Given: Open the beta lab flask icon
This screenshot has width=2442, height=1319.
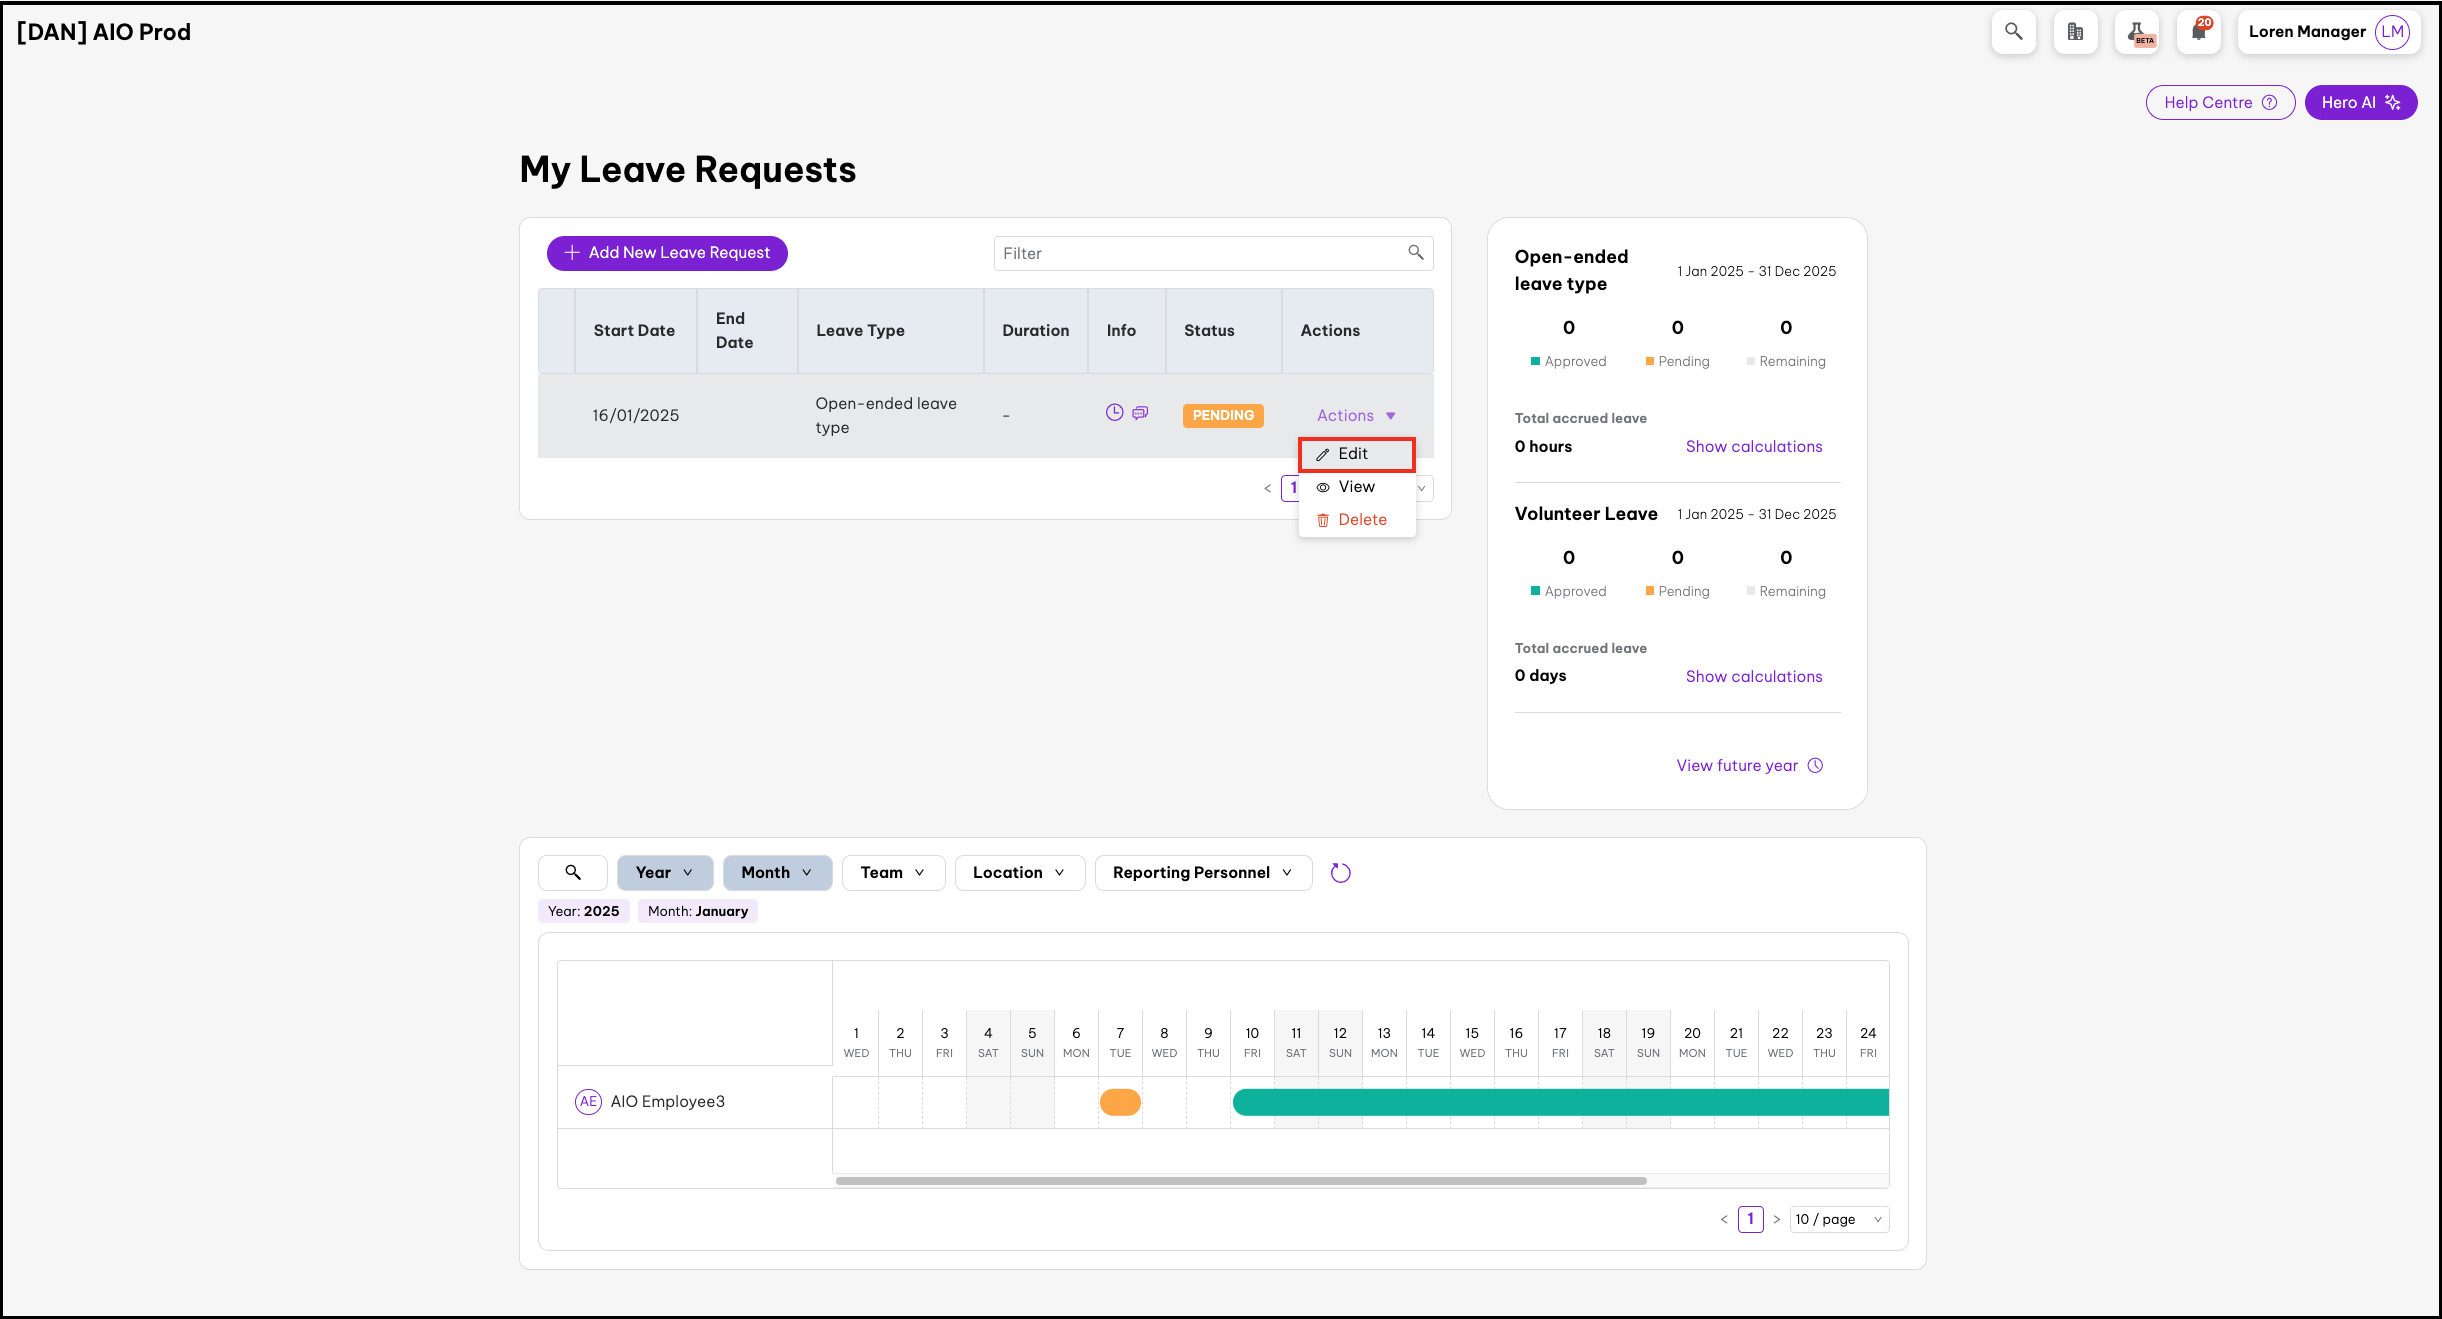Looking at the screenshot, I should pyautogui.click(x=2137, y=32).
